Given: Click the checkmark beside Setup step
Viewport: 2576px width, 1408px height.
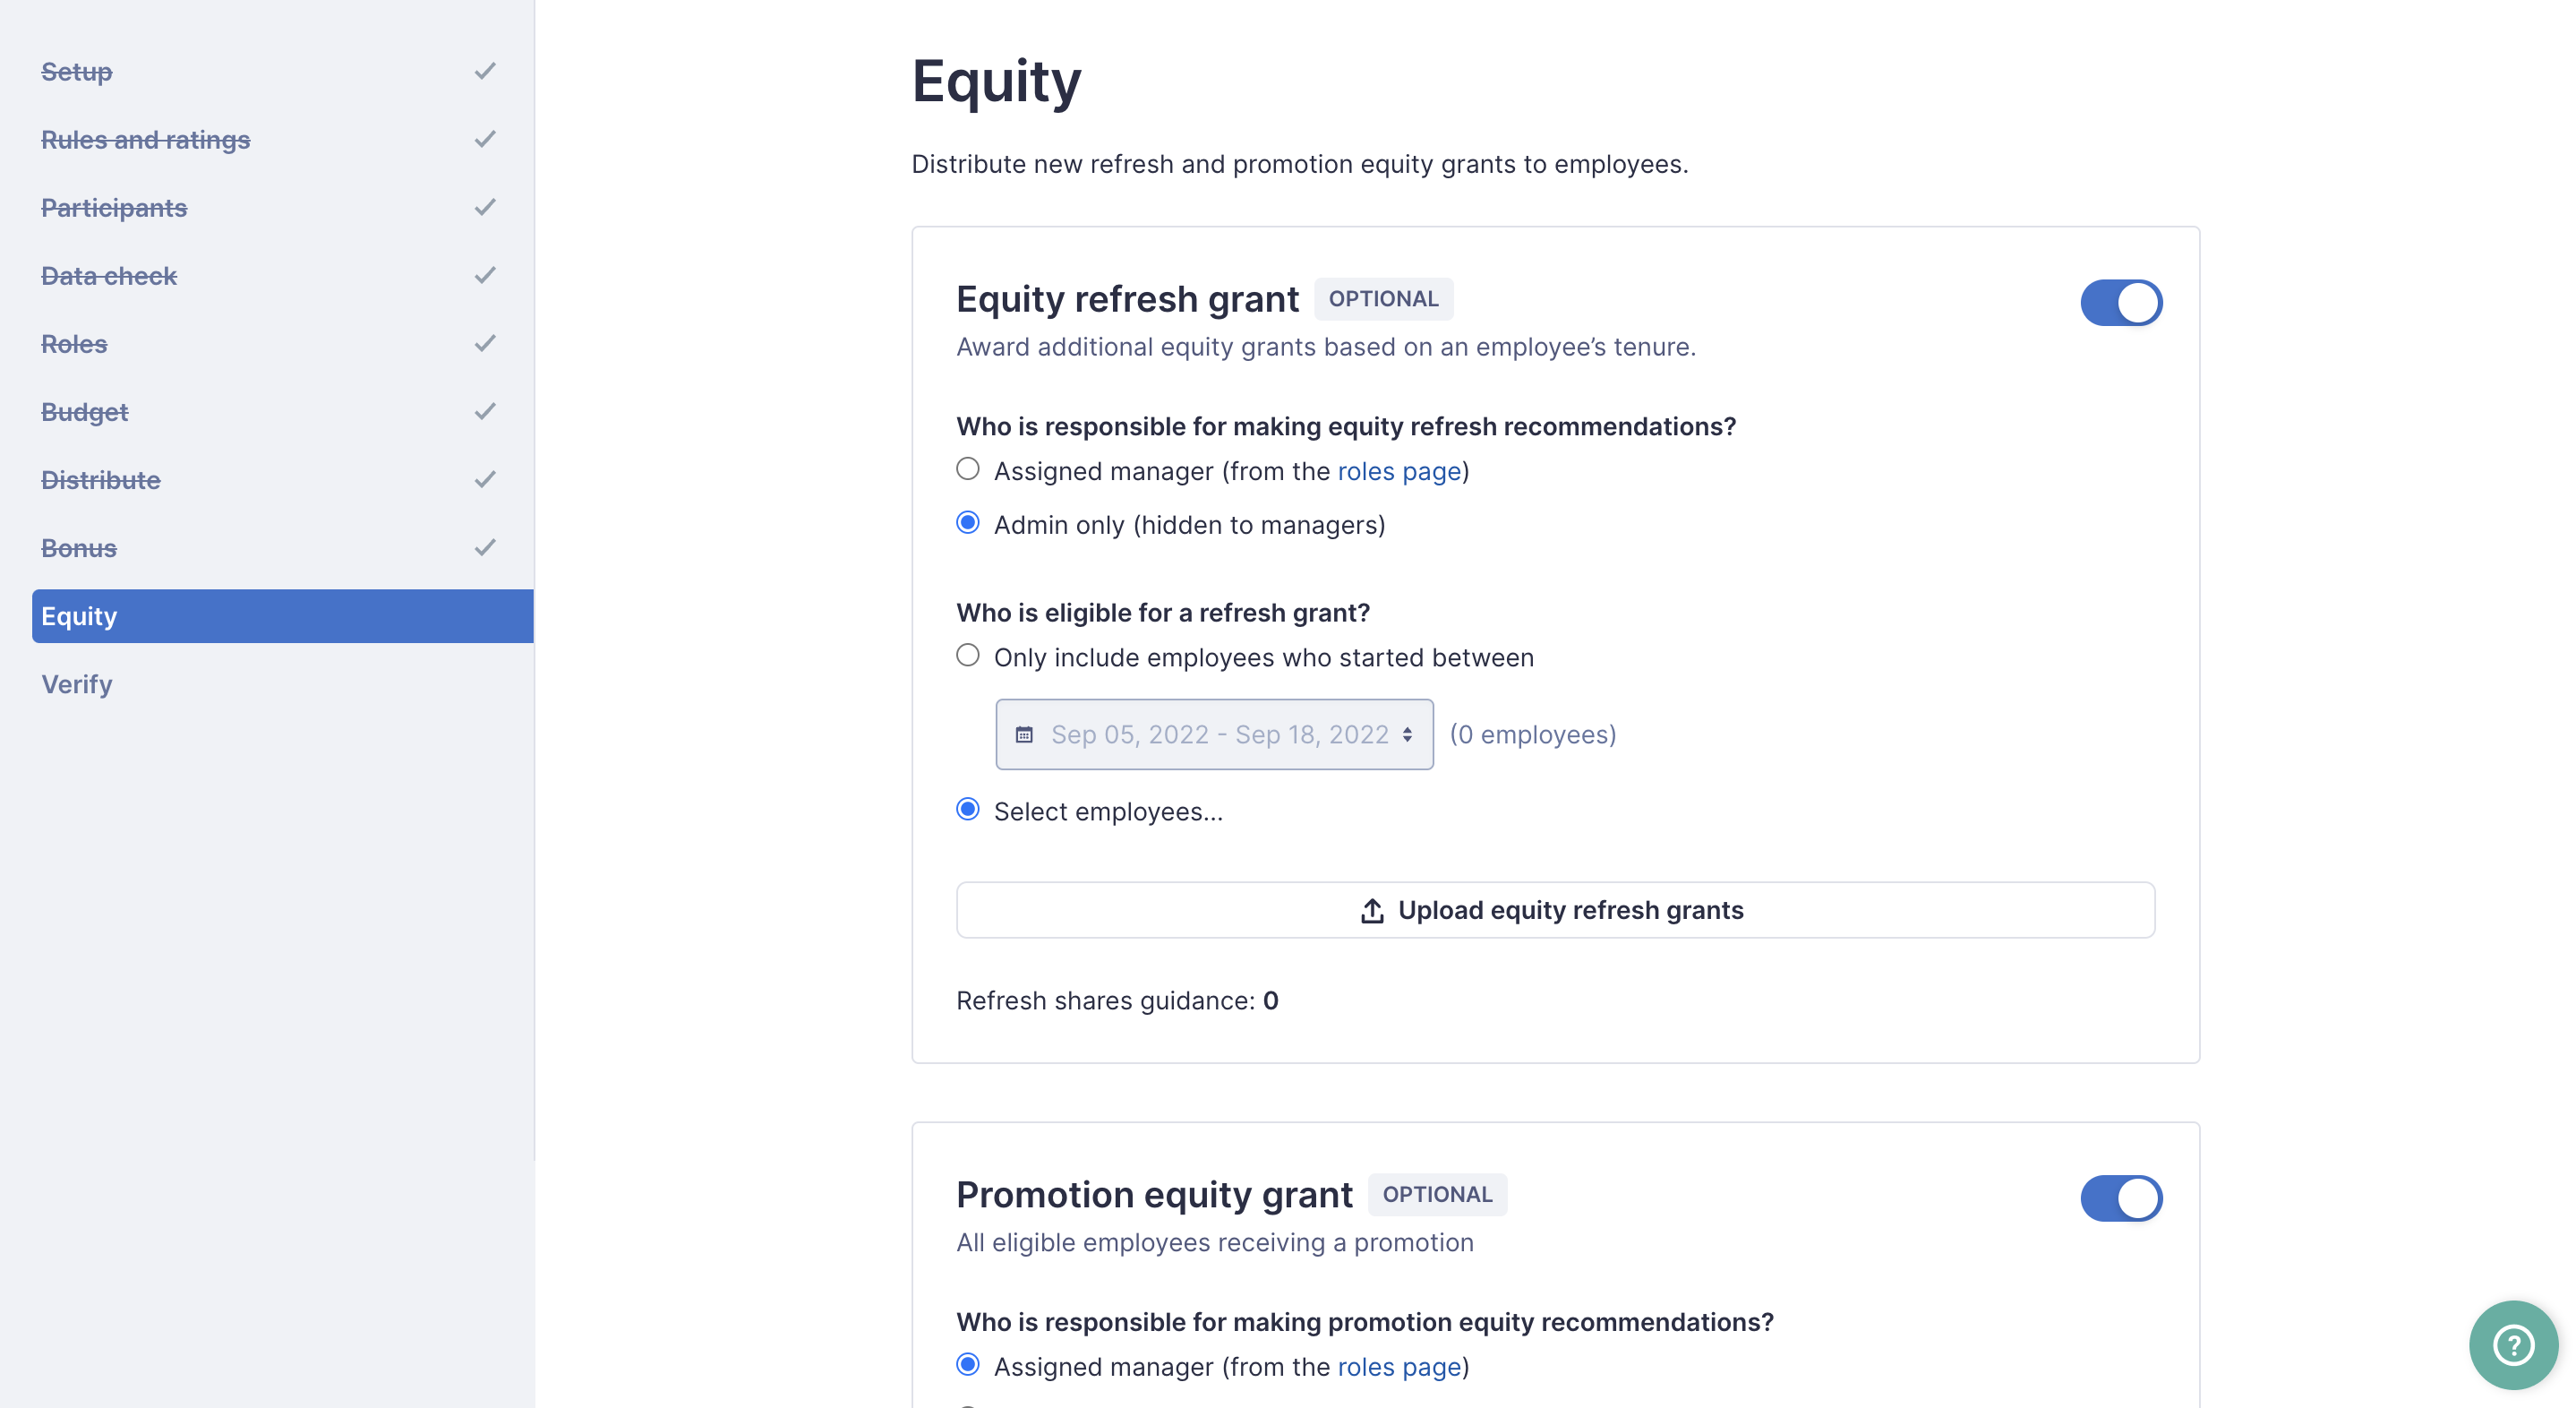Looking at the screenshot, I should [x=485, y=71].
